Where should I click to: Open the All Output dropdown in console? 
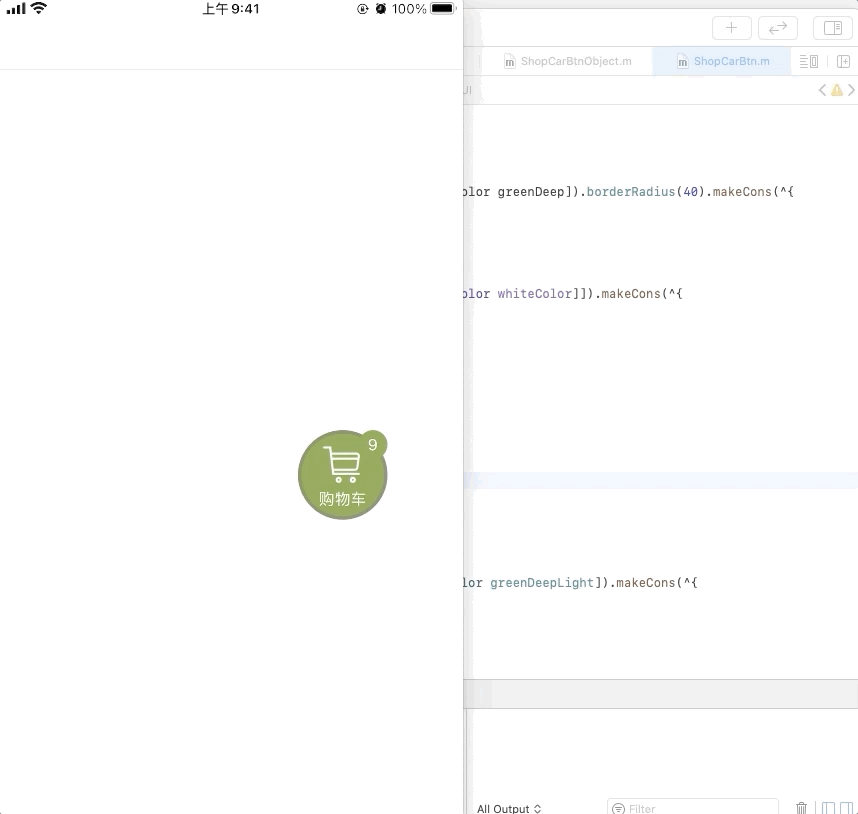tap(509, 809)
